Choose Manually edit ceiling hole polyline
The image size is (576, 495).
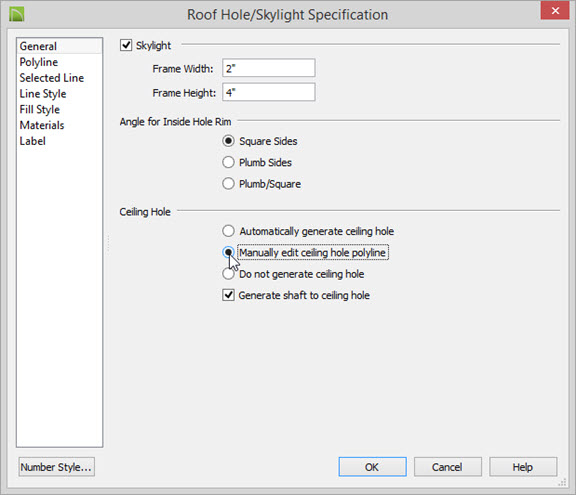(228, 252)
